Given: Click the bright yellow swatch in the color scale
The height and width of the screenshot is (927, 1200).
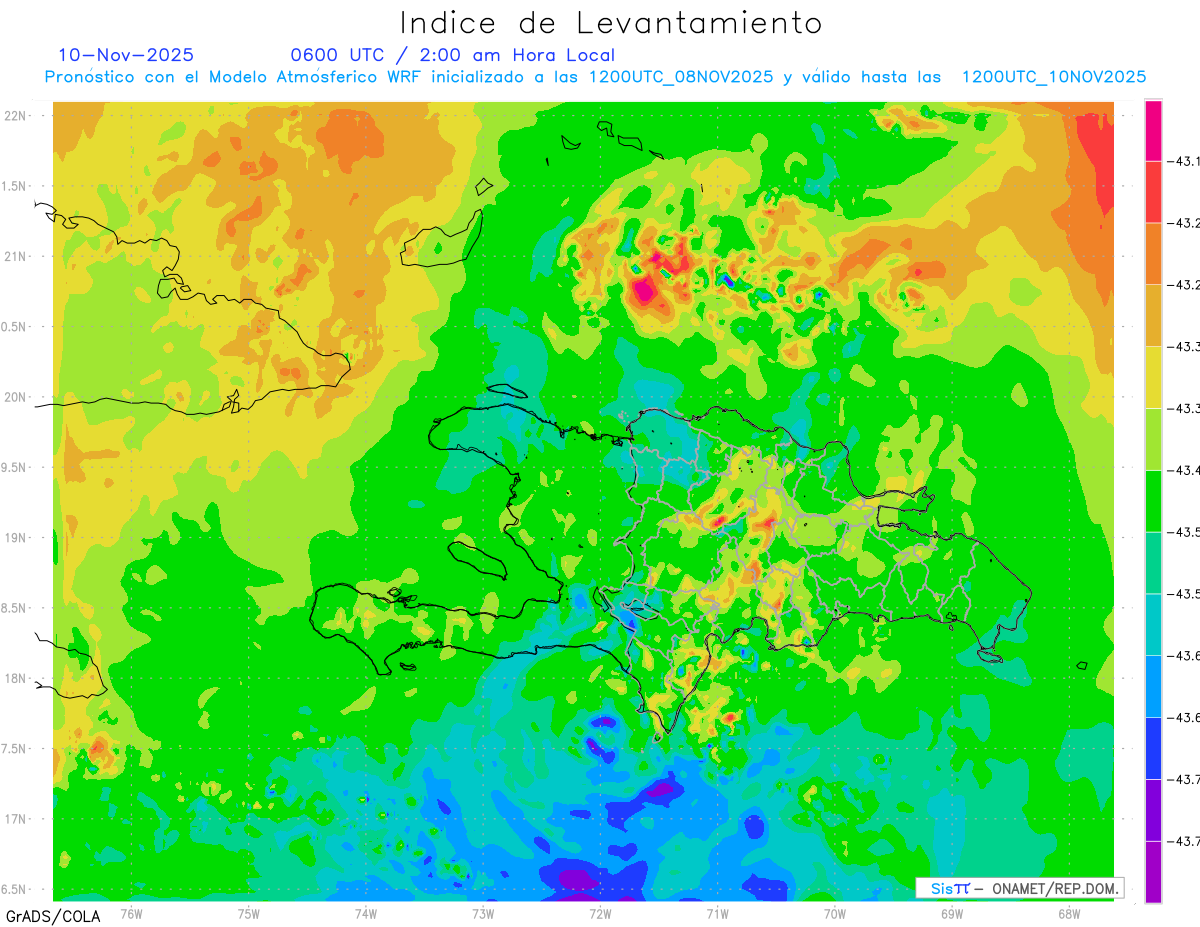Looking at the screenshot, I should [1153, 377].
